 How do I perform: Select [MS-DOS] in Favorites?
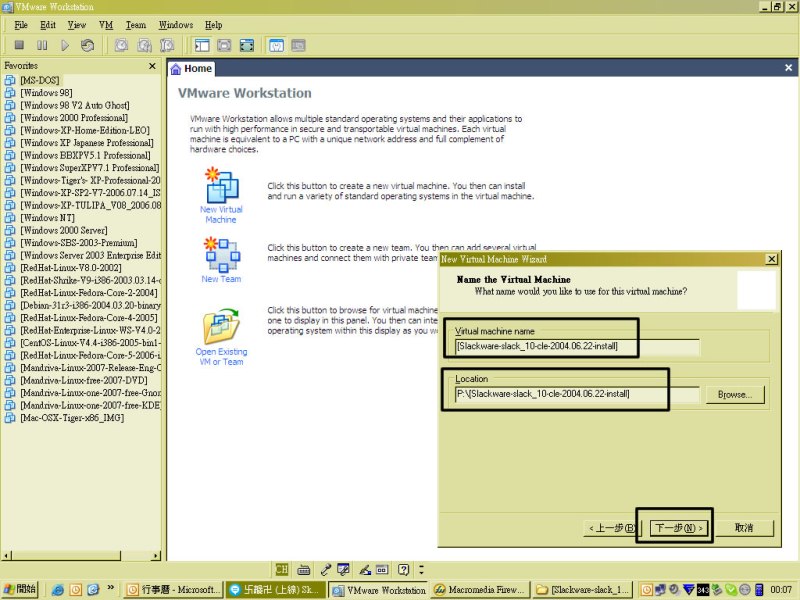40,80
